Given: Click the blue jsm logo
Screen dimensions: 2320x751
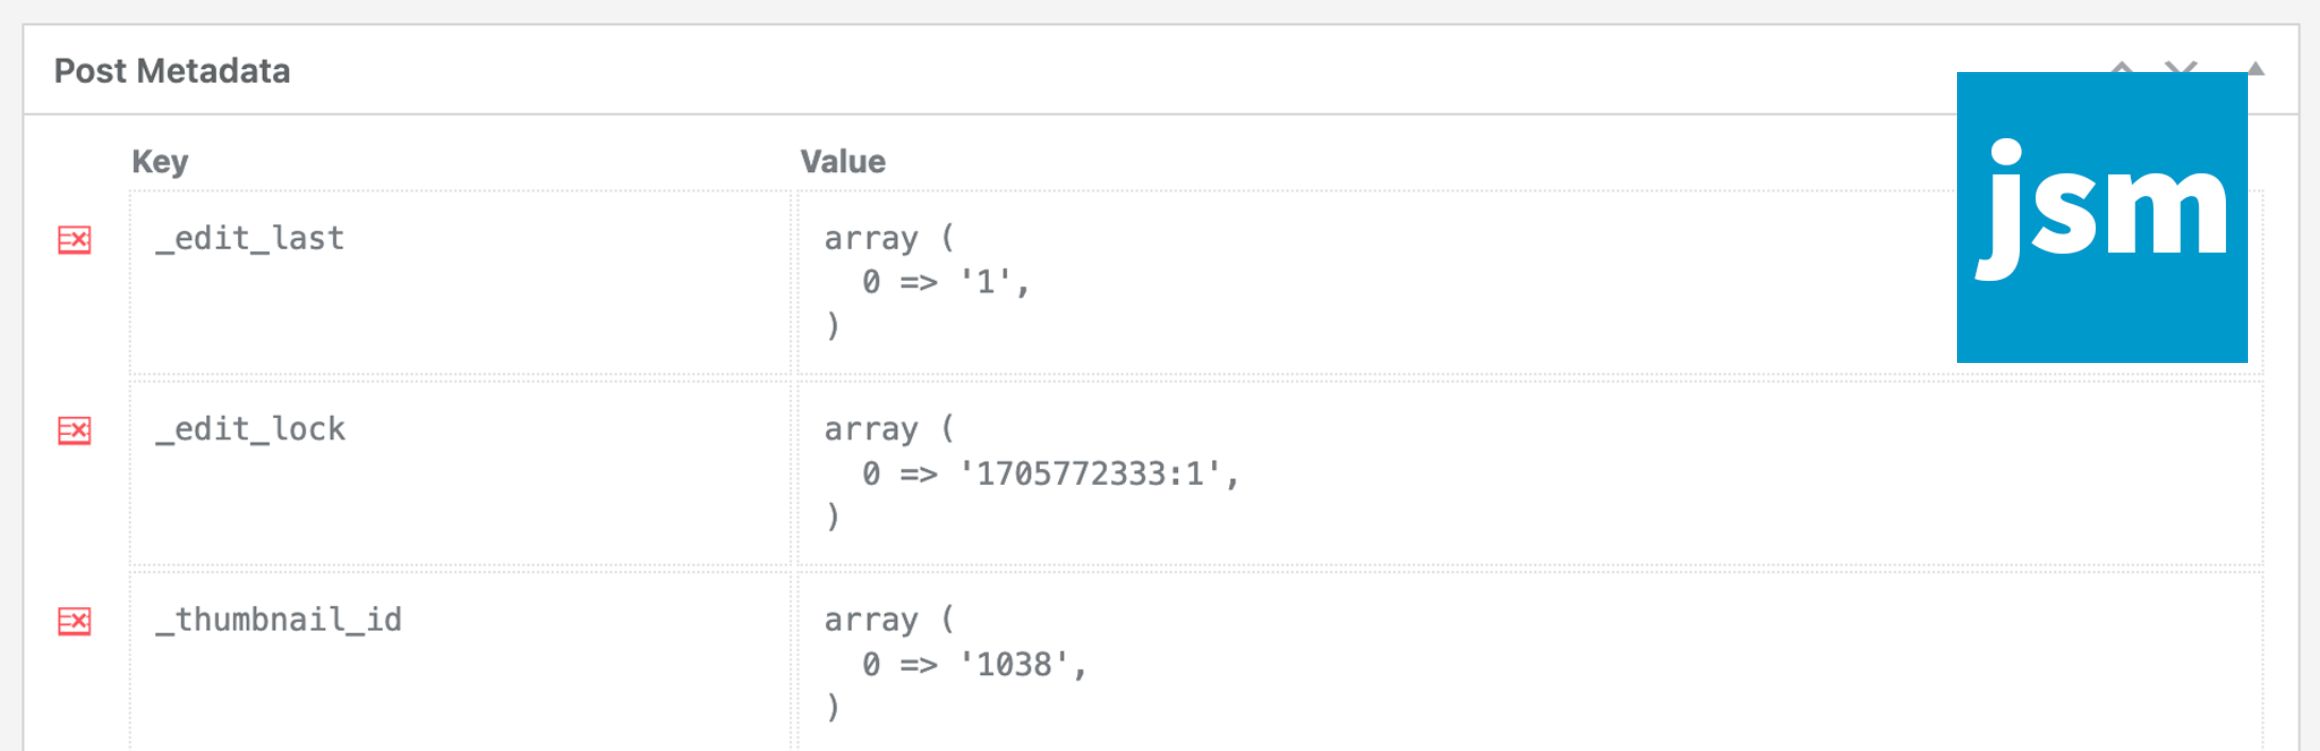Looking at the screenshot, I should click(x=2101, y=217).
